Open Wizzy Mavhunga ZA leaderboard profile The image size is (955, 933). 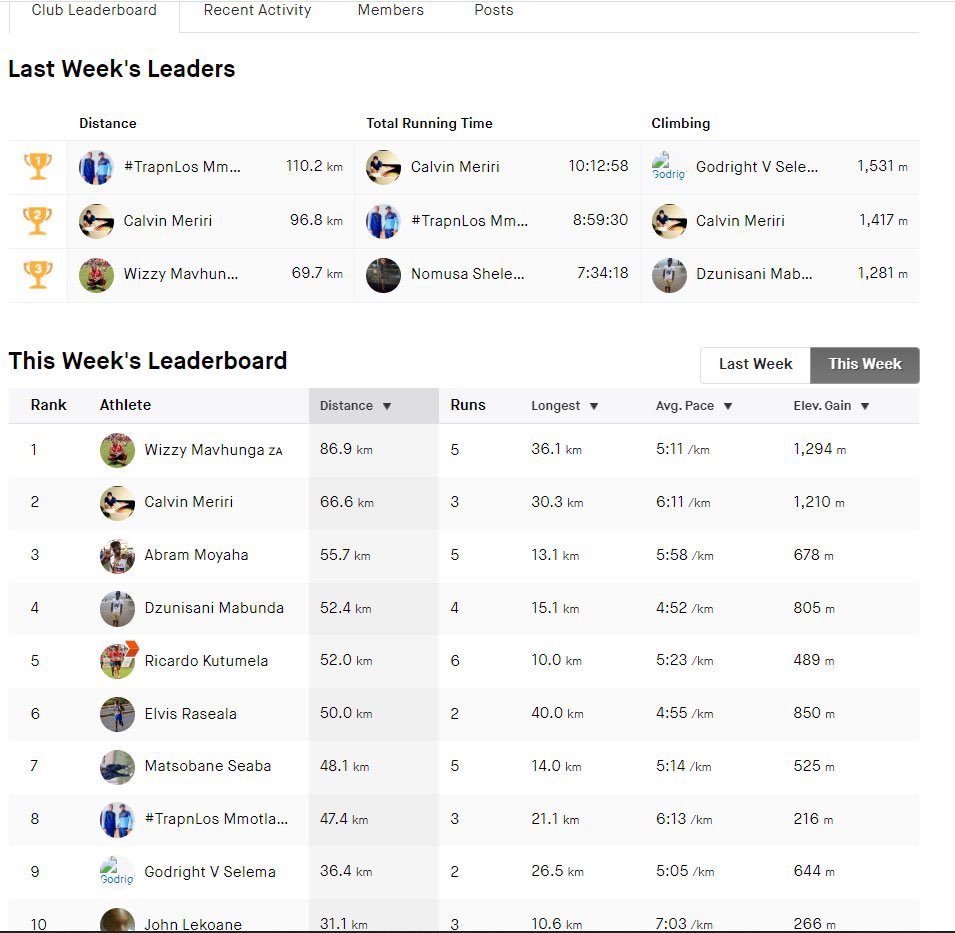click(213, 450)
